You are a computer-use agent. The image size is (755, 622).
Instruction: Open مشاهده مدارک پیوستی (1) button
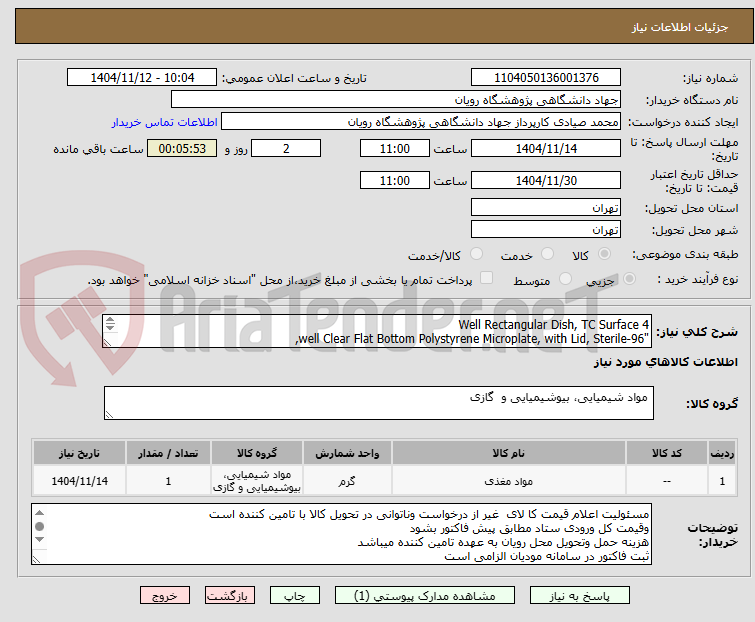tap(425, 596)
